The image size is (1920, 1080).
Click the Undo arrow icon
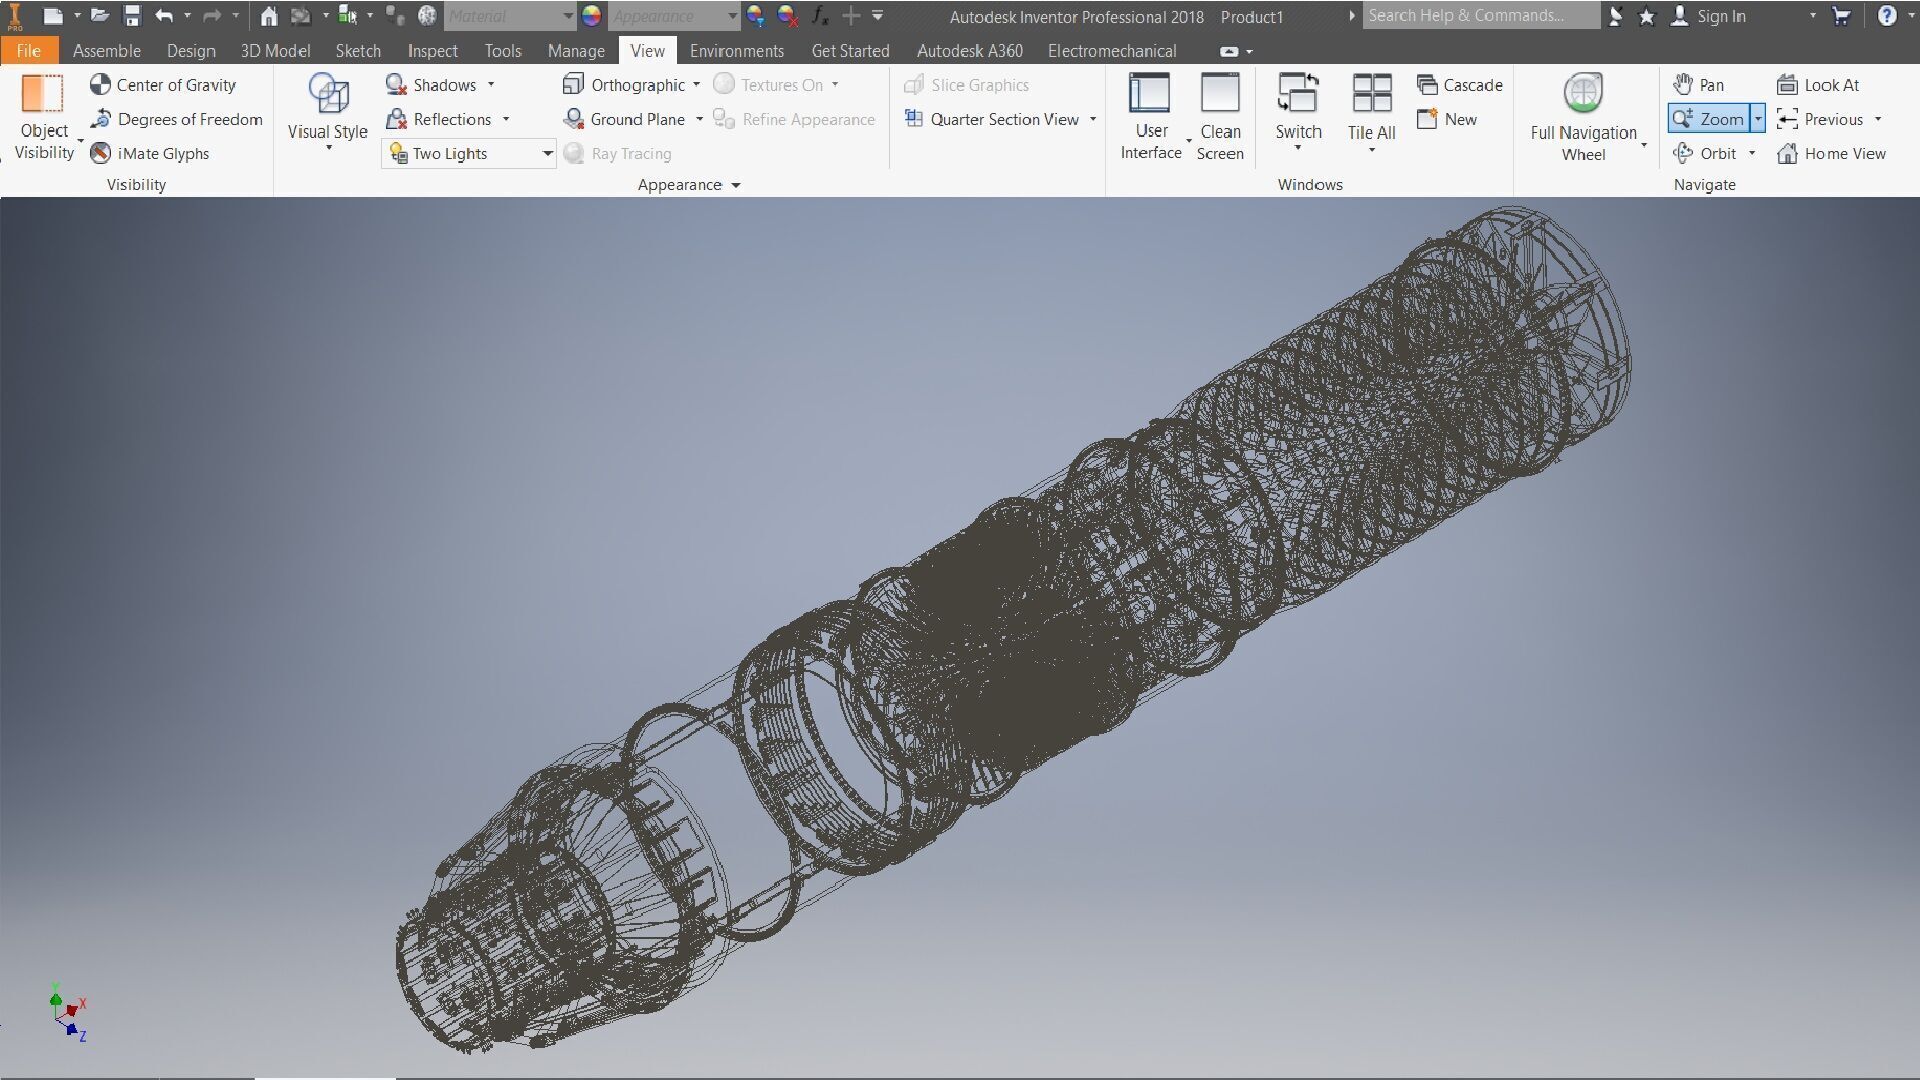point(164,16)
